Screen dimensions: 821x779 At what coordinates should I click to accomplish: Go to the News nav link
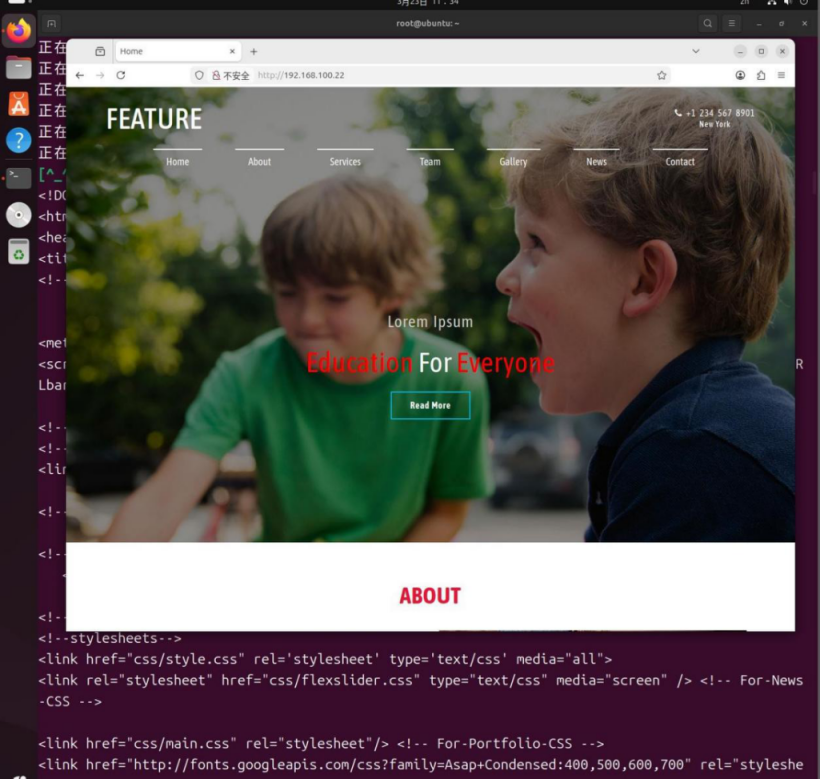(x=596, y=162)
